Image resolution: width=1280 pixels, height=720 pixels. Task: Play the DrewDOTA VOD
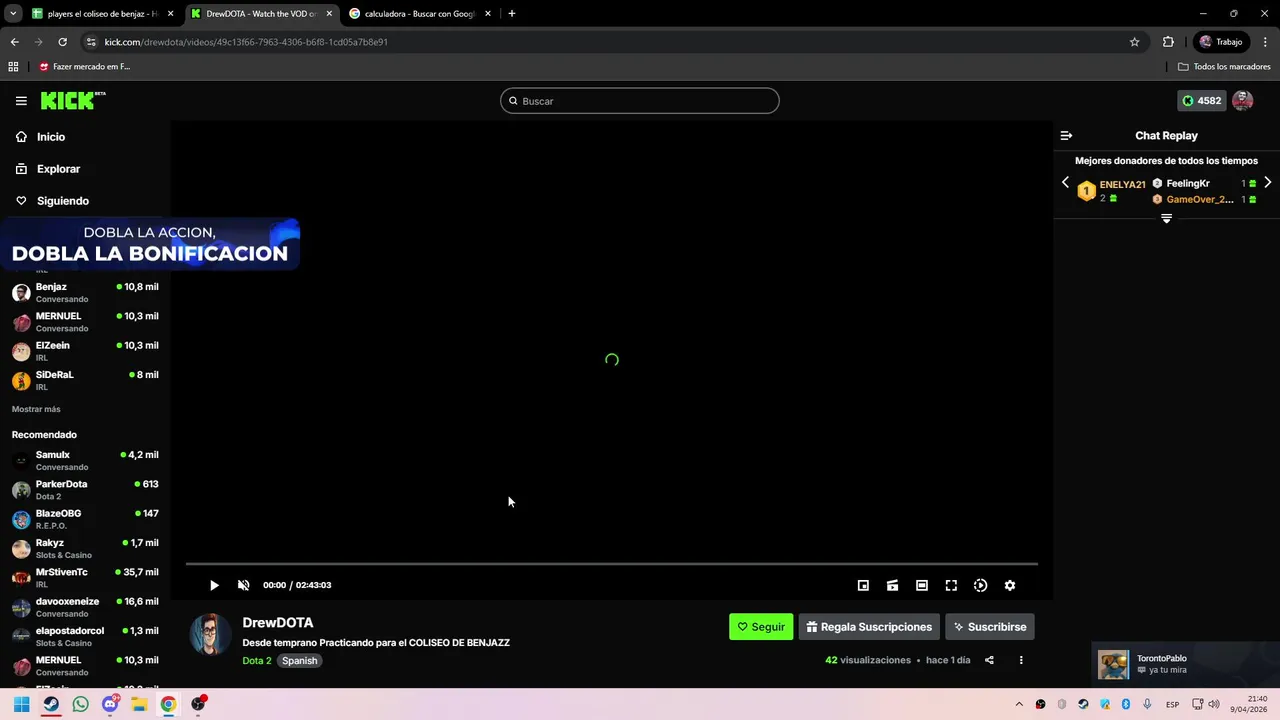pos(214,585)
